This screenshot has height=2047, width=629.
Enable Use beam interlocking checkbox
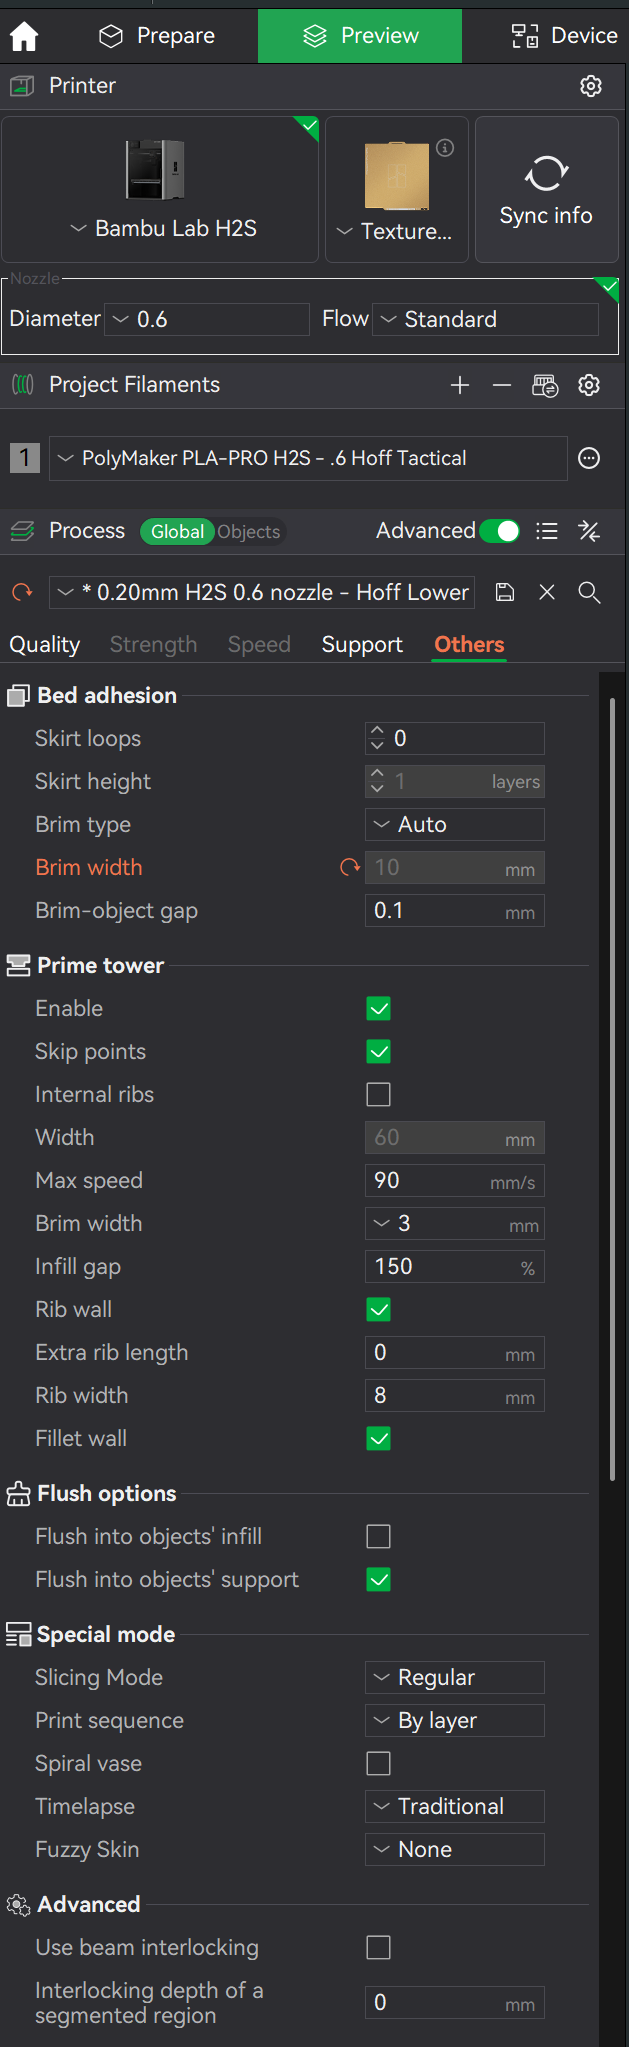pos(379,1948)
